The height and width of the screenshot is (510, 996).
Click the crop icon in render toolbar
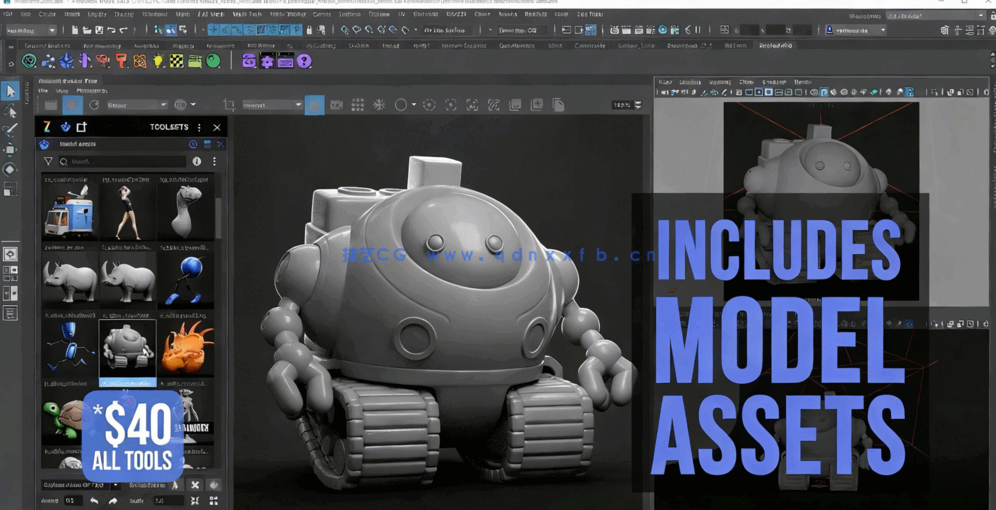[229, 105]
